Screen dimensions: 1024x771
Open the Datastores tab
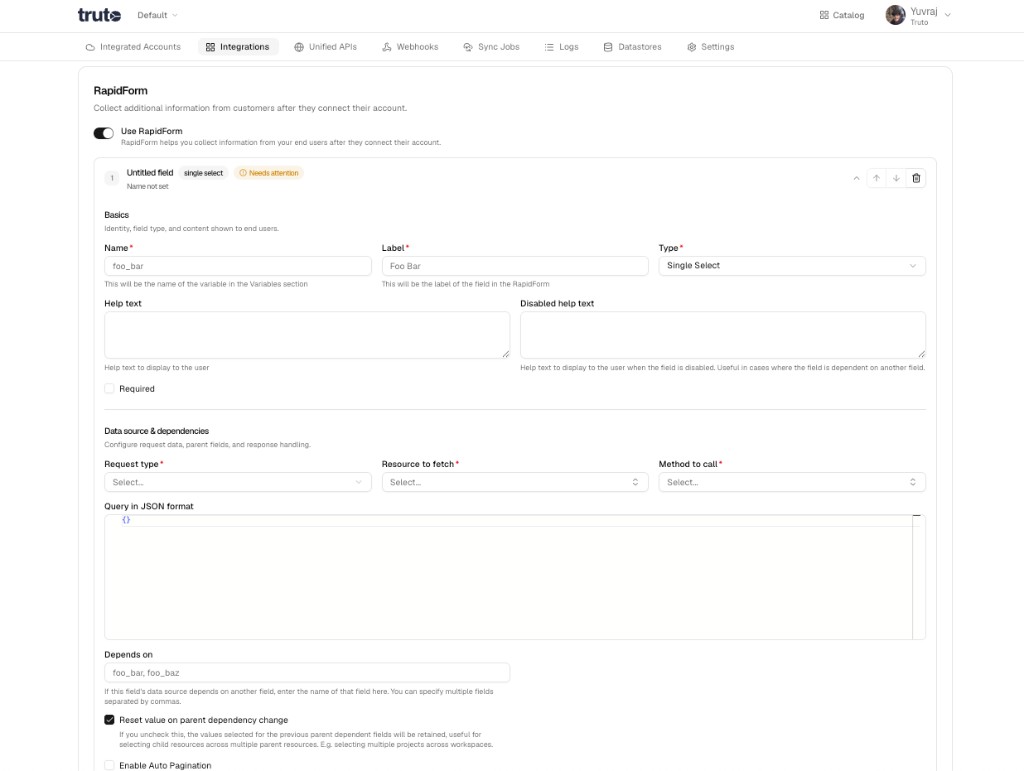click(x=632, y=47)
